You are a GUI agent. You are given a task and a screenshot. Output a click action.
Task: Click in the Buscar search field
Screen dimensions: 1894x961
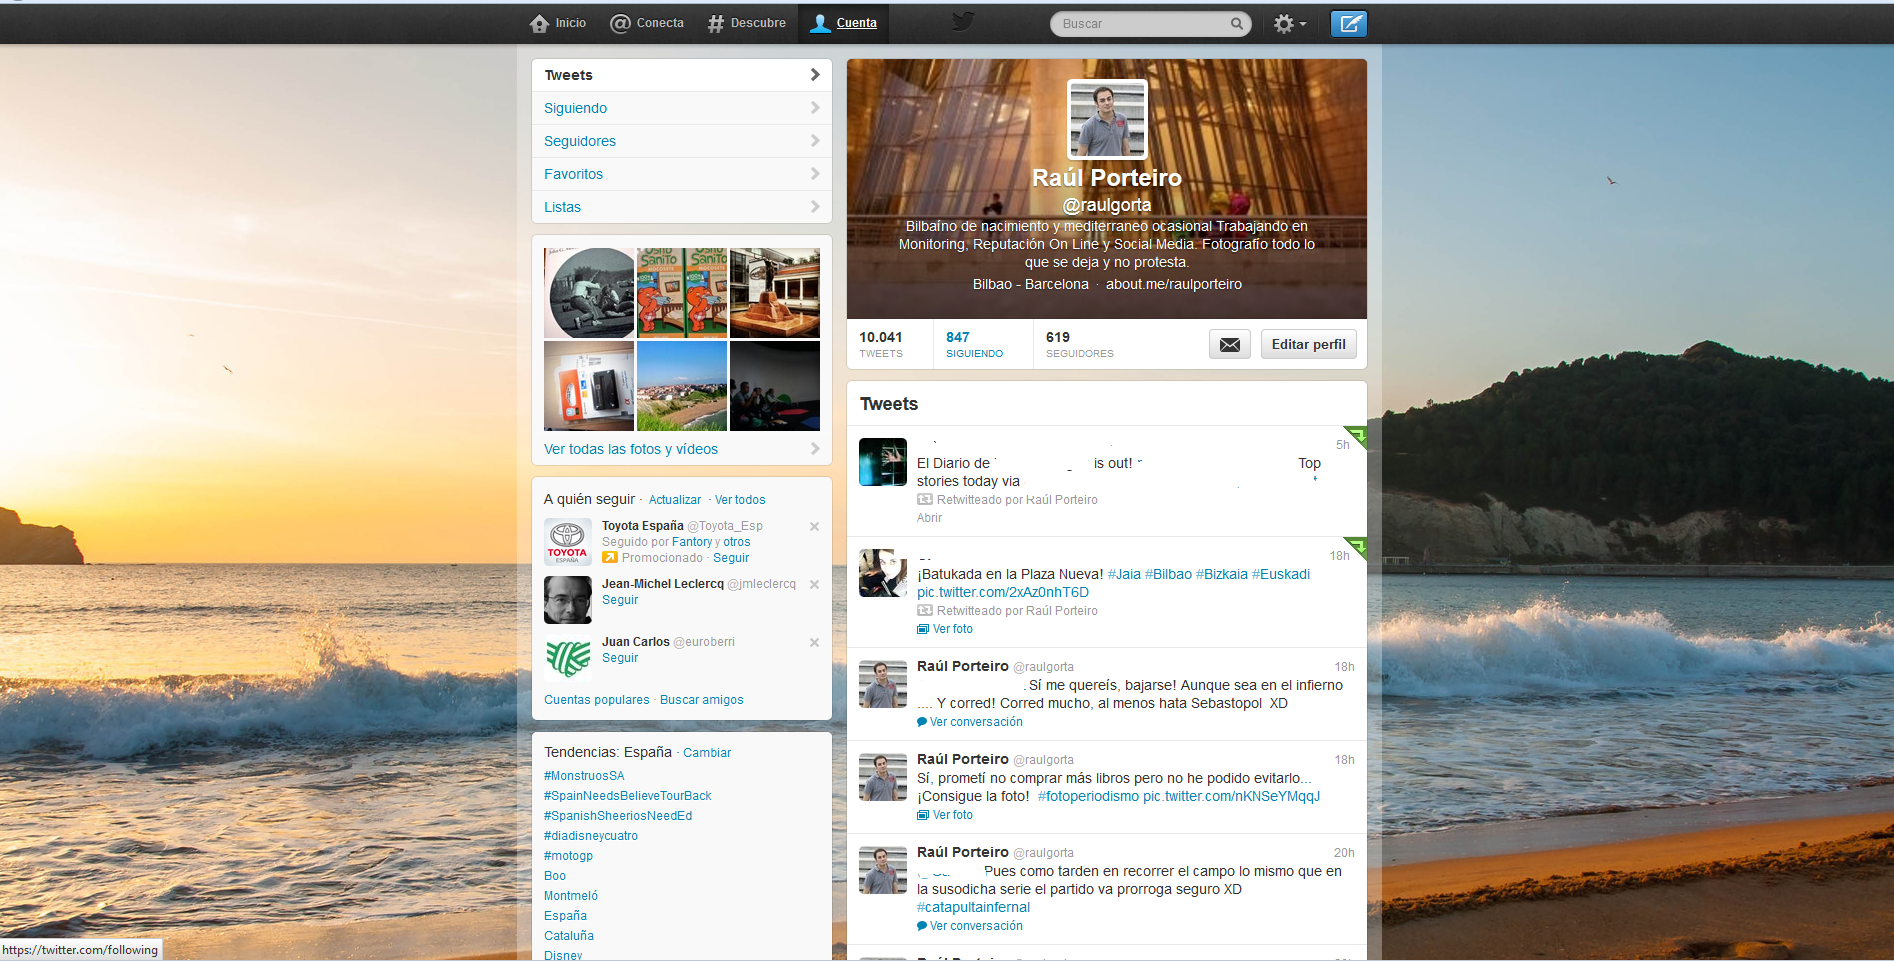[x=1140, y=23]
